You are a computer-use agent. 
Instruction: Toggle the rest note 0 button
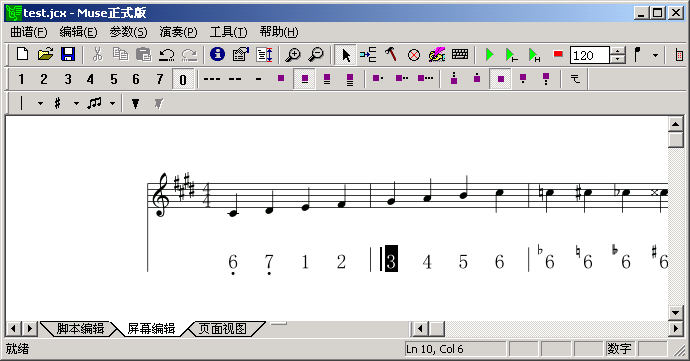pyautogui.click(x=183, y=80)
